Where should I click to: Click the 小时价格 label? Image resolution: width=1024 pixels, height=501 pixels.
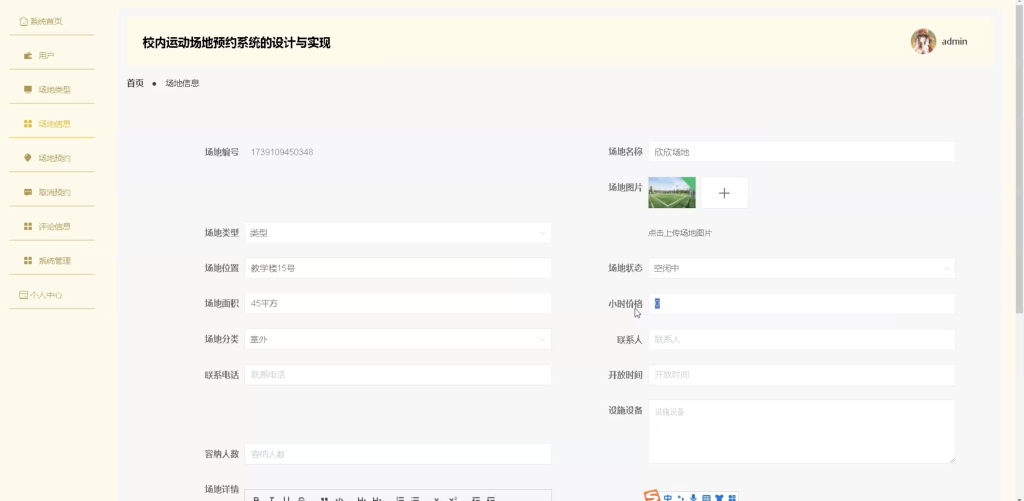click(x=626, y=304)
